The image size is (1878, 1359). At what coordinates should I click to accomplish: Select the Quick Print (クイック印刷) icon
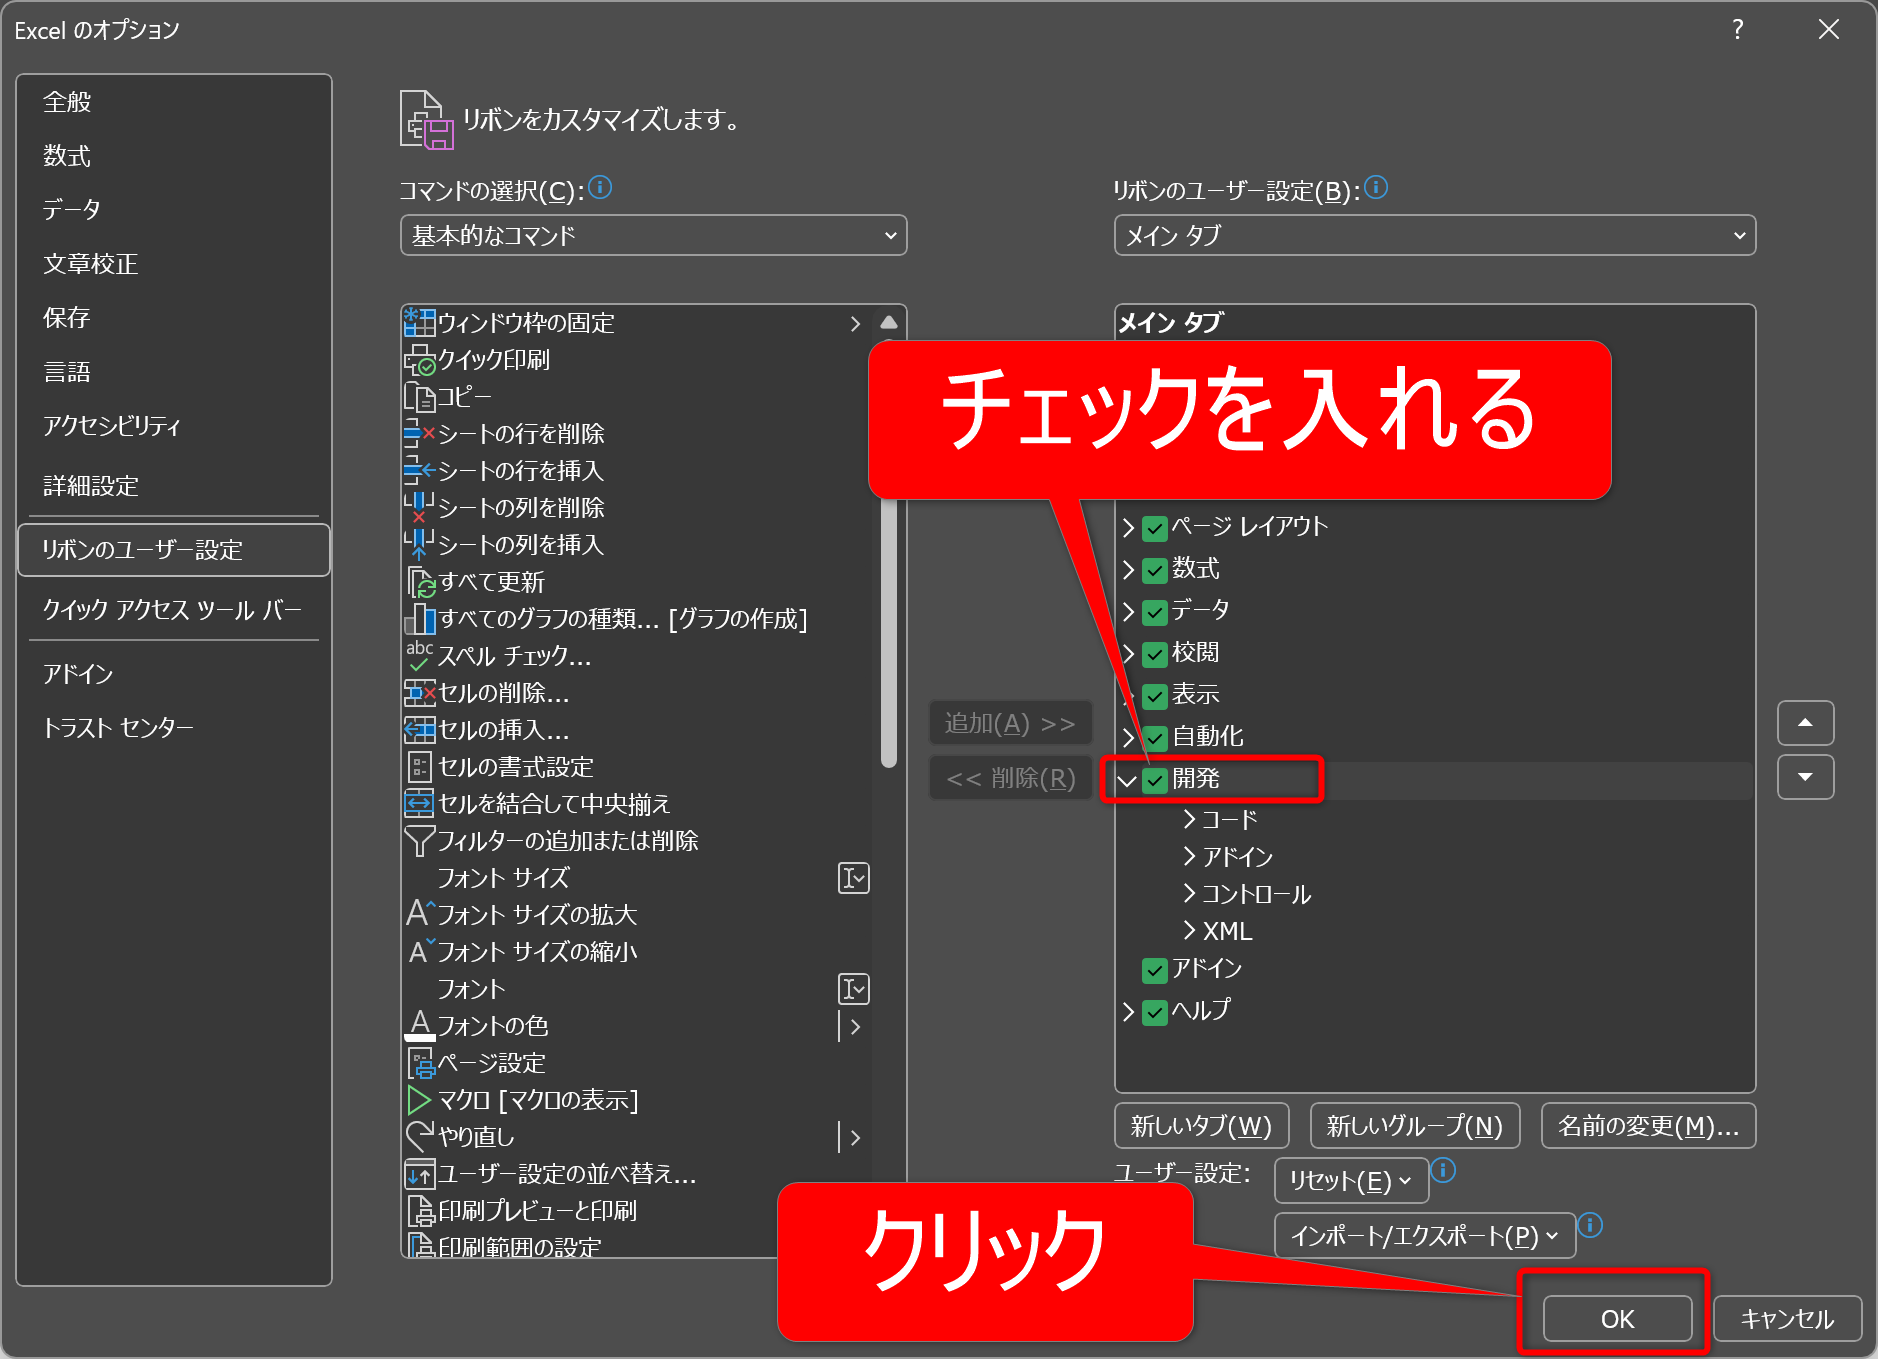pyautogui.click(x=419, y=360)
